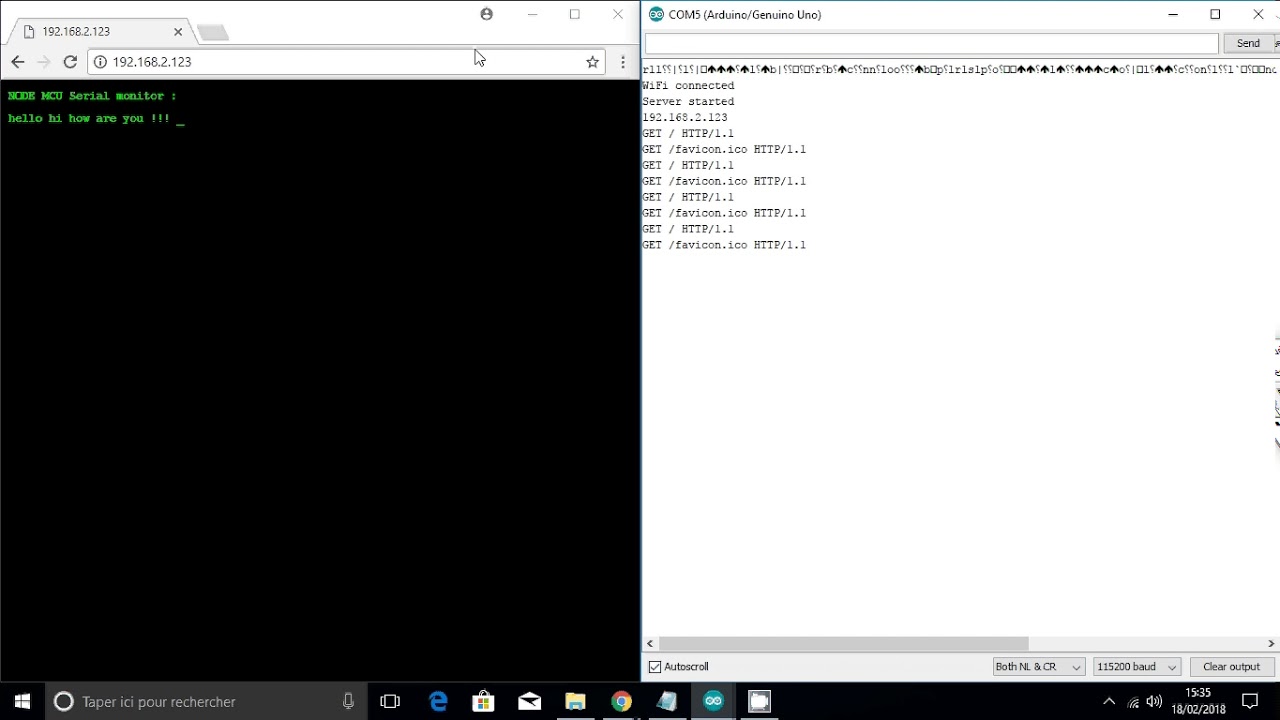
Task: Select the 'Server started' output line
Action: (688, 102)
